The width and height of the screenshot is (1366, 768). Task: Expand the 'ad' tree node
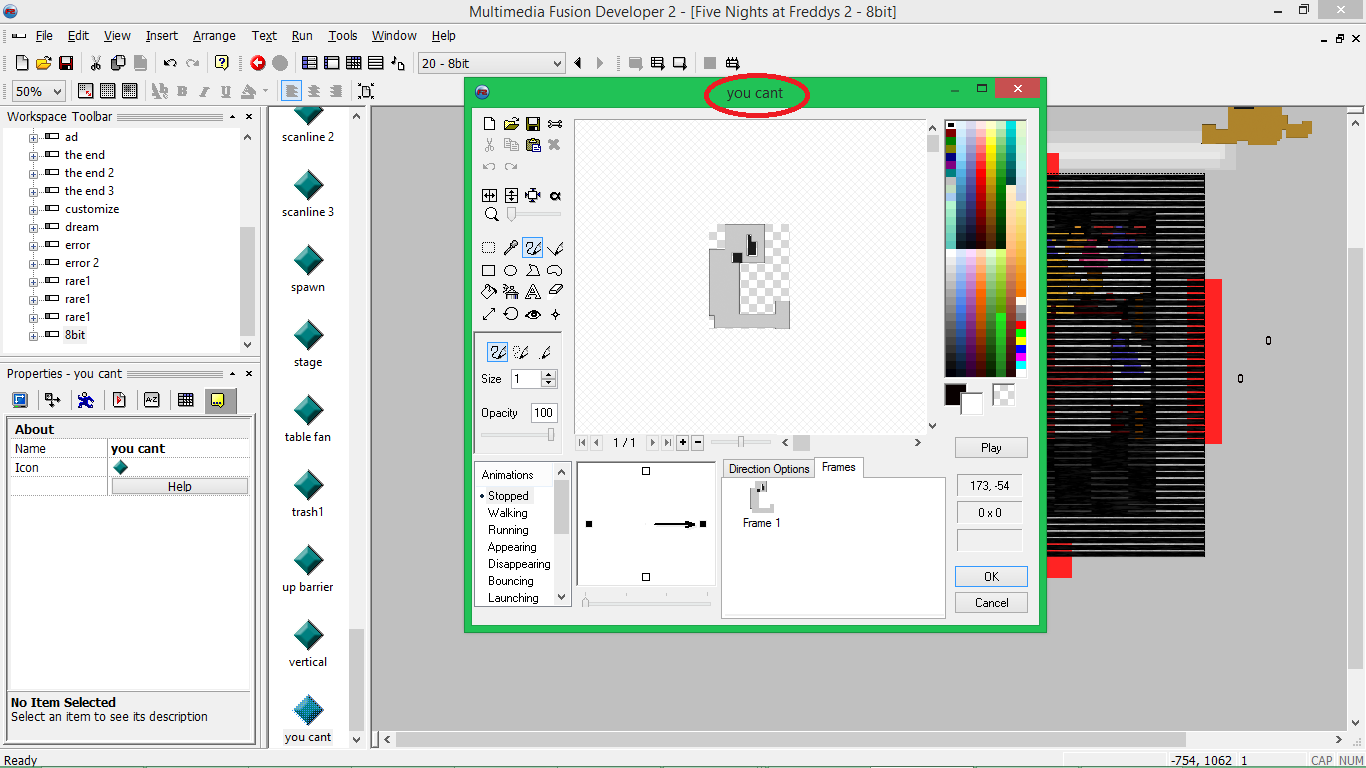point(33,138)
